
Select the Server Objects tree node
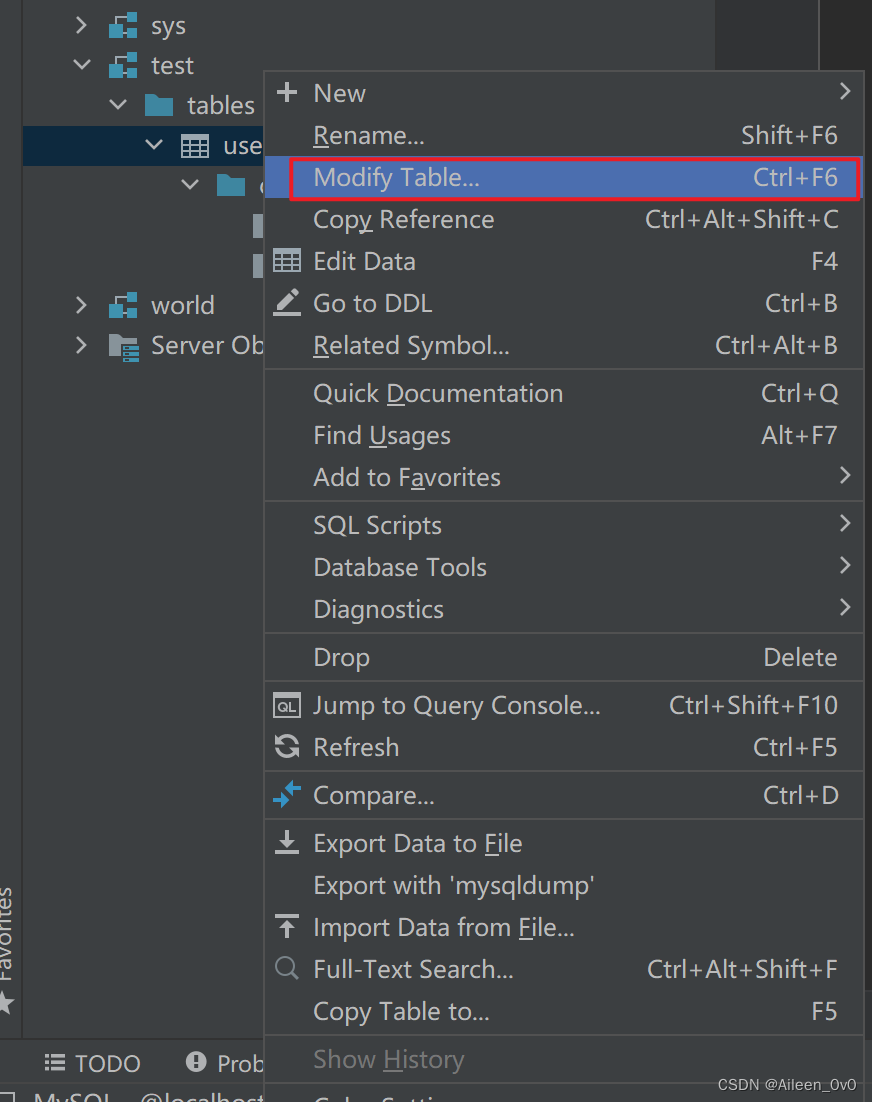point(206,345)
